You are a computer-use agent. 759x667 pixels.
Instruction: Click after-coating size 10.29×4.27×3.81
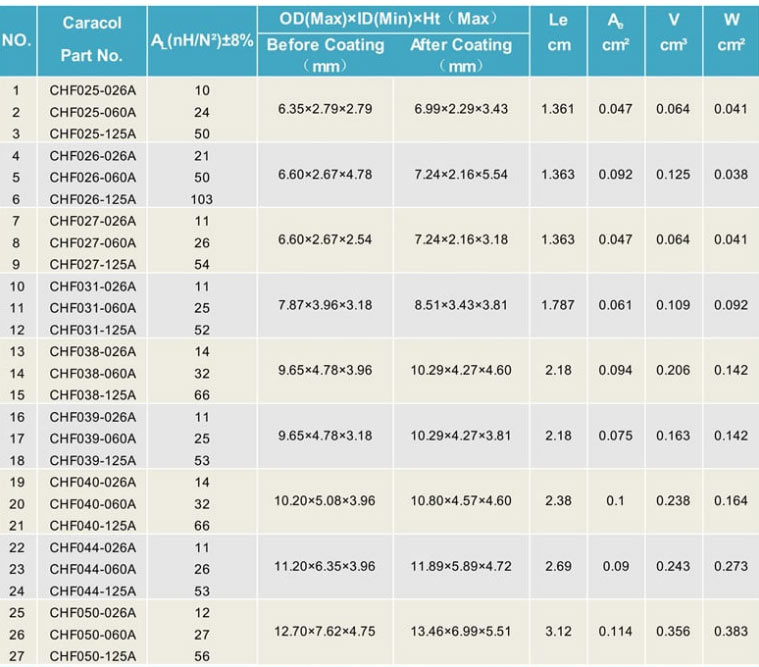(461, 436)
